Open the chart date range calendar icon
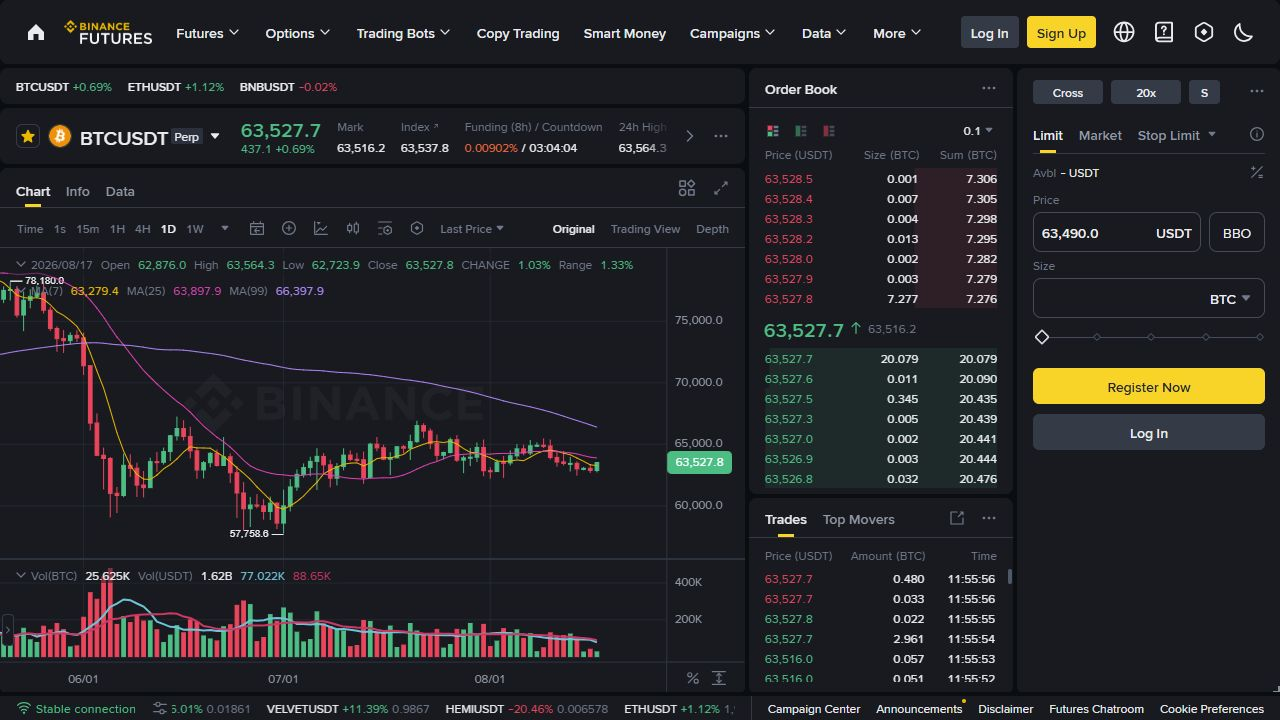Screen dimensions: 1280x720 [257, 229]
